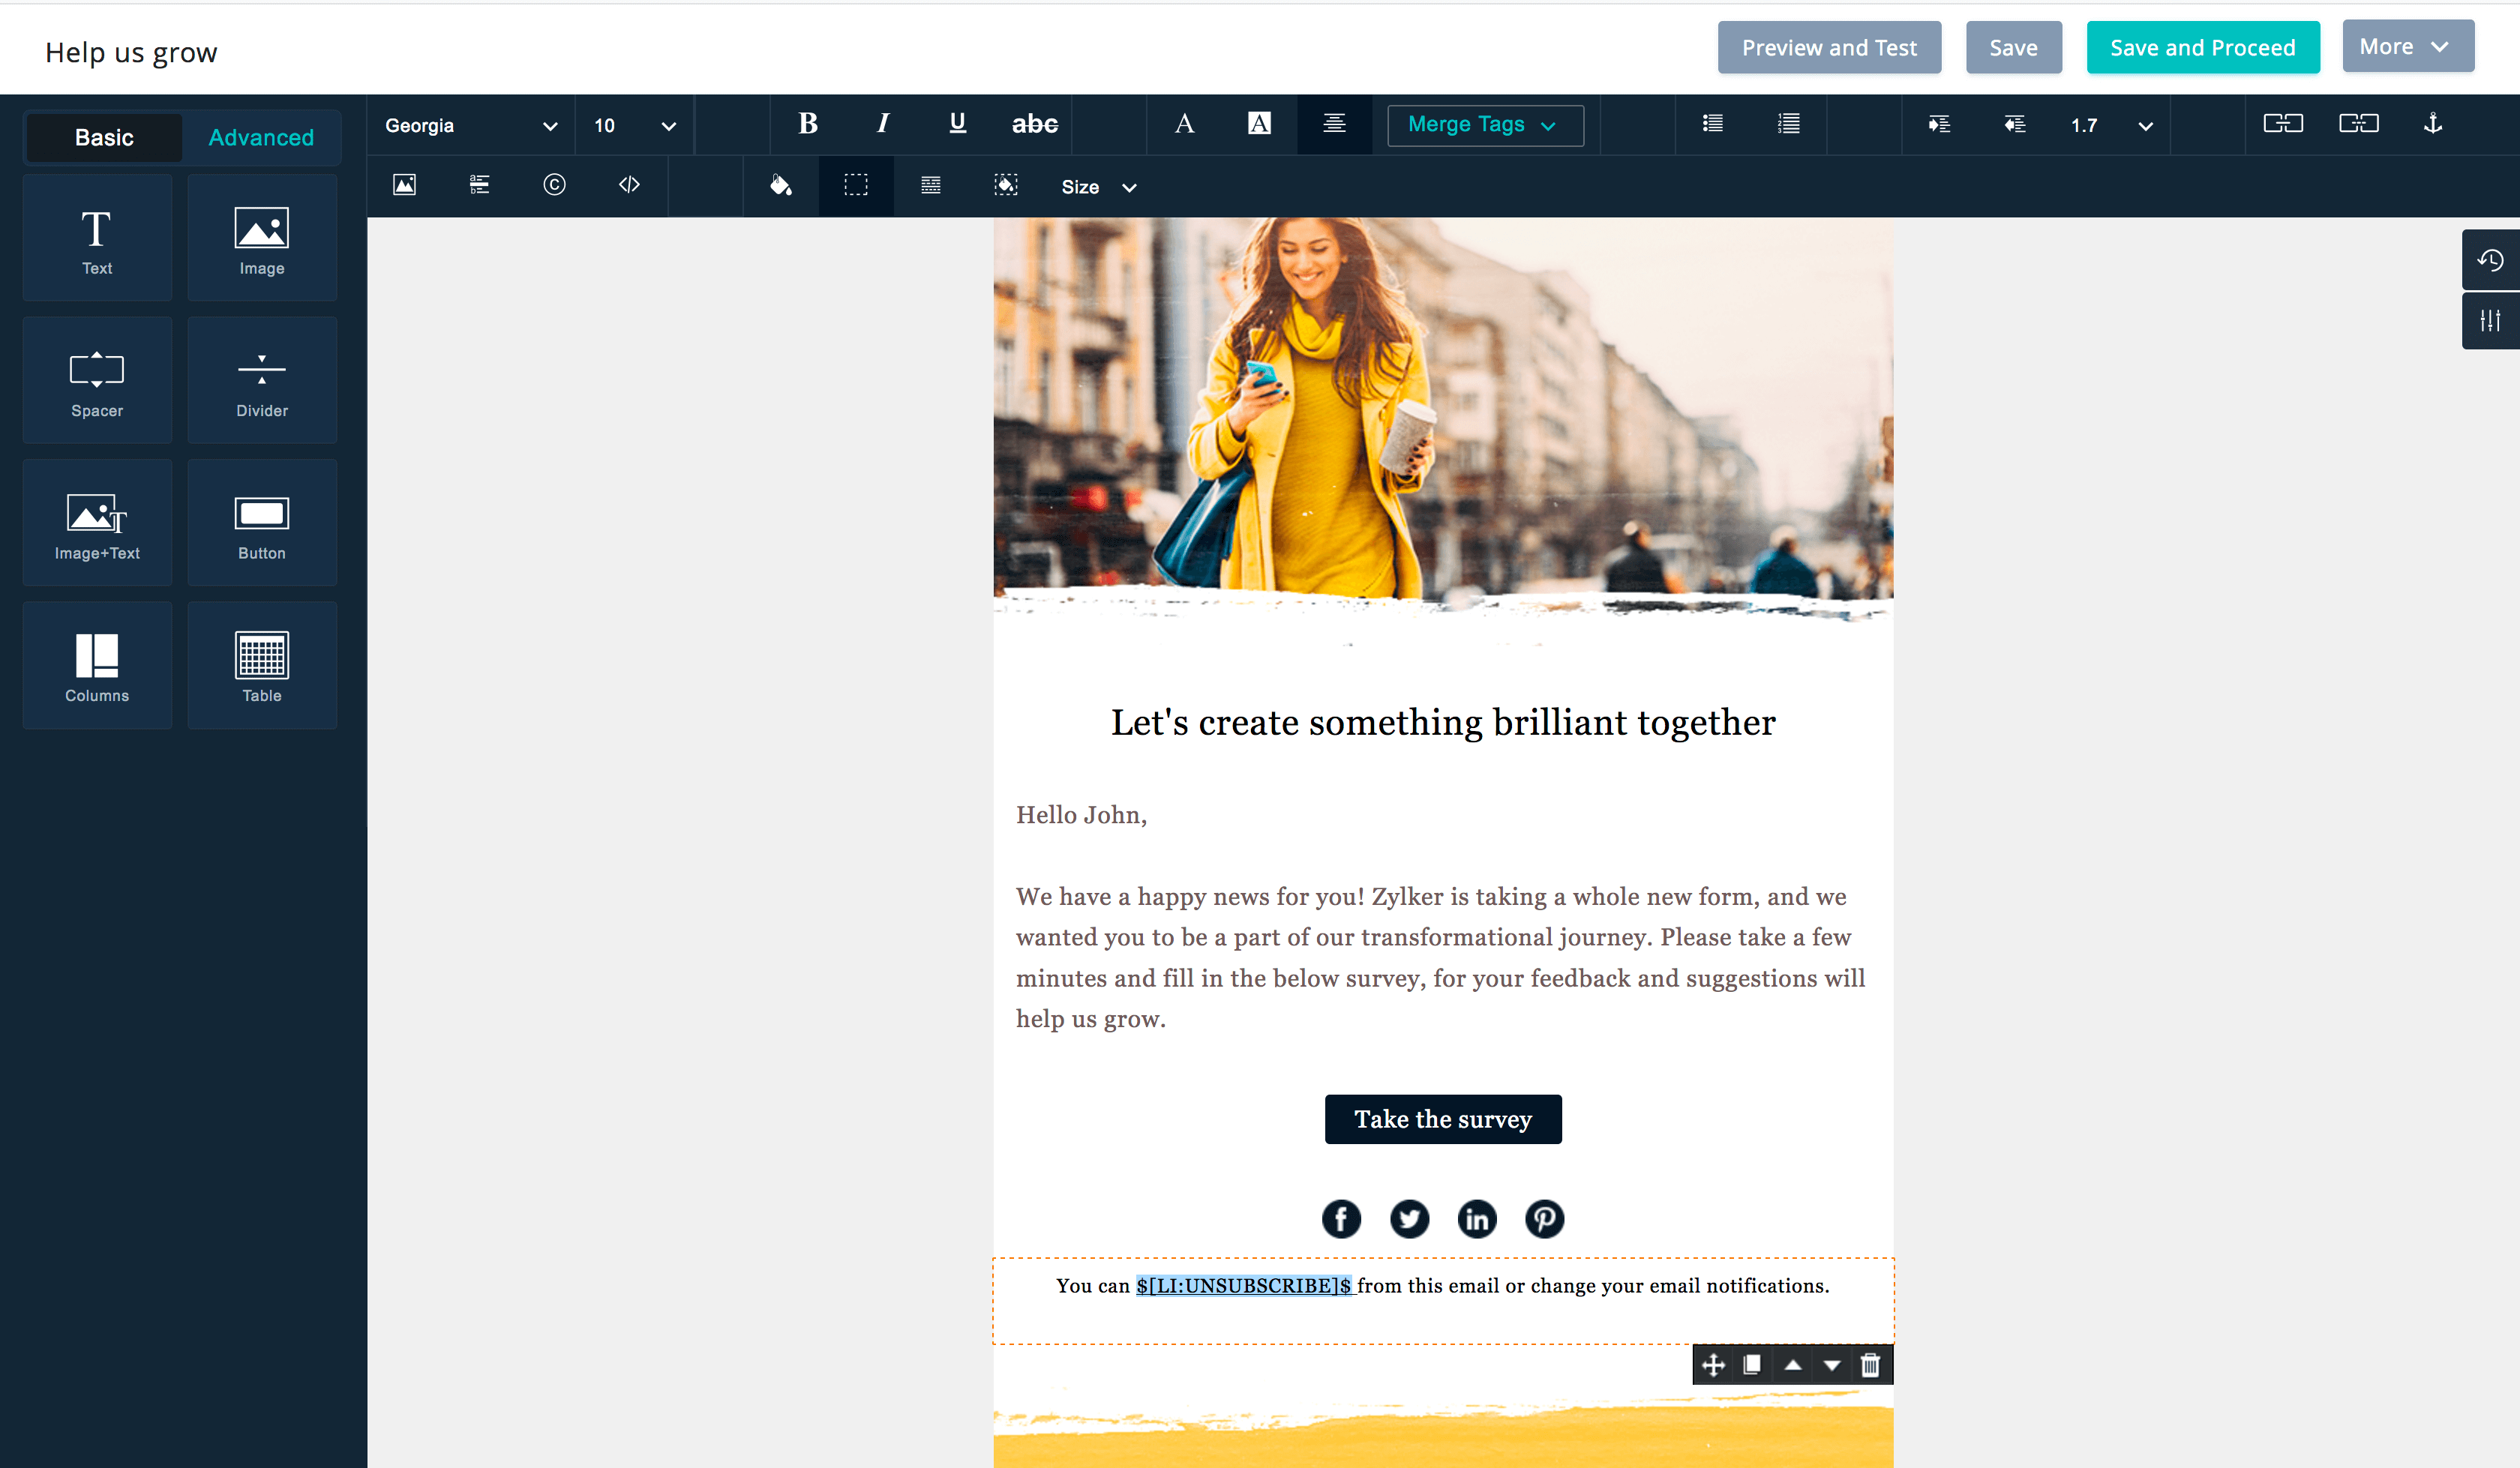This screenshot has width=2520, height=1468.
Task: Delete the selected footer block
Action: [x=1870, y=1365]
